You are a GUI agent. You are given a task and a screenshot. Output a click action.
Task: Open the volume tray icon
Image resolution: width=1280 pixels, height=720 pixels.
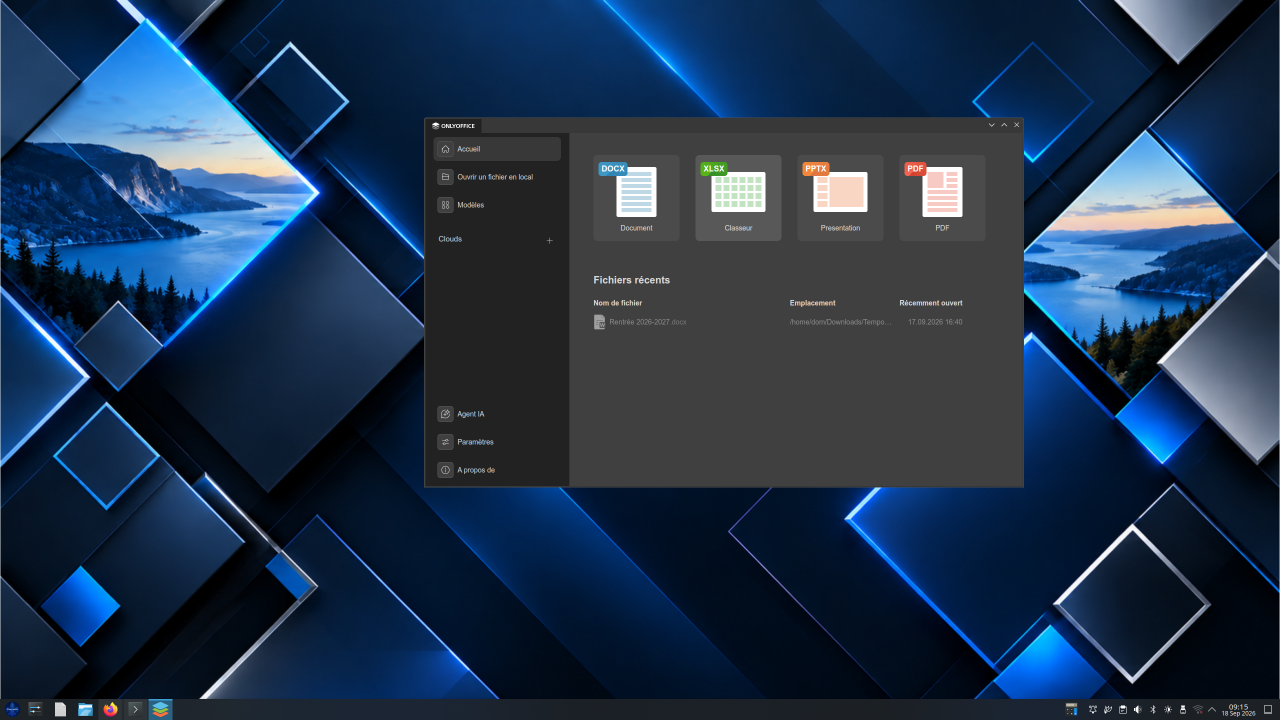1138,709
